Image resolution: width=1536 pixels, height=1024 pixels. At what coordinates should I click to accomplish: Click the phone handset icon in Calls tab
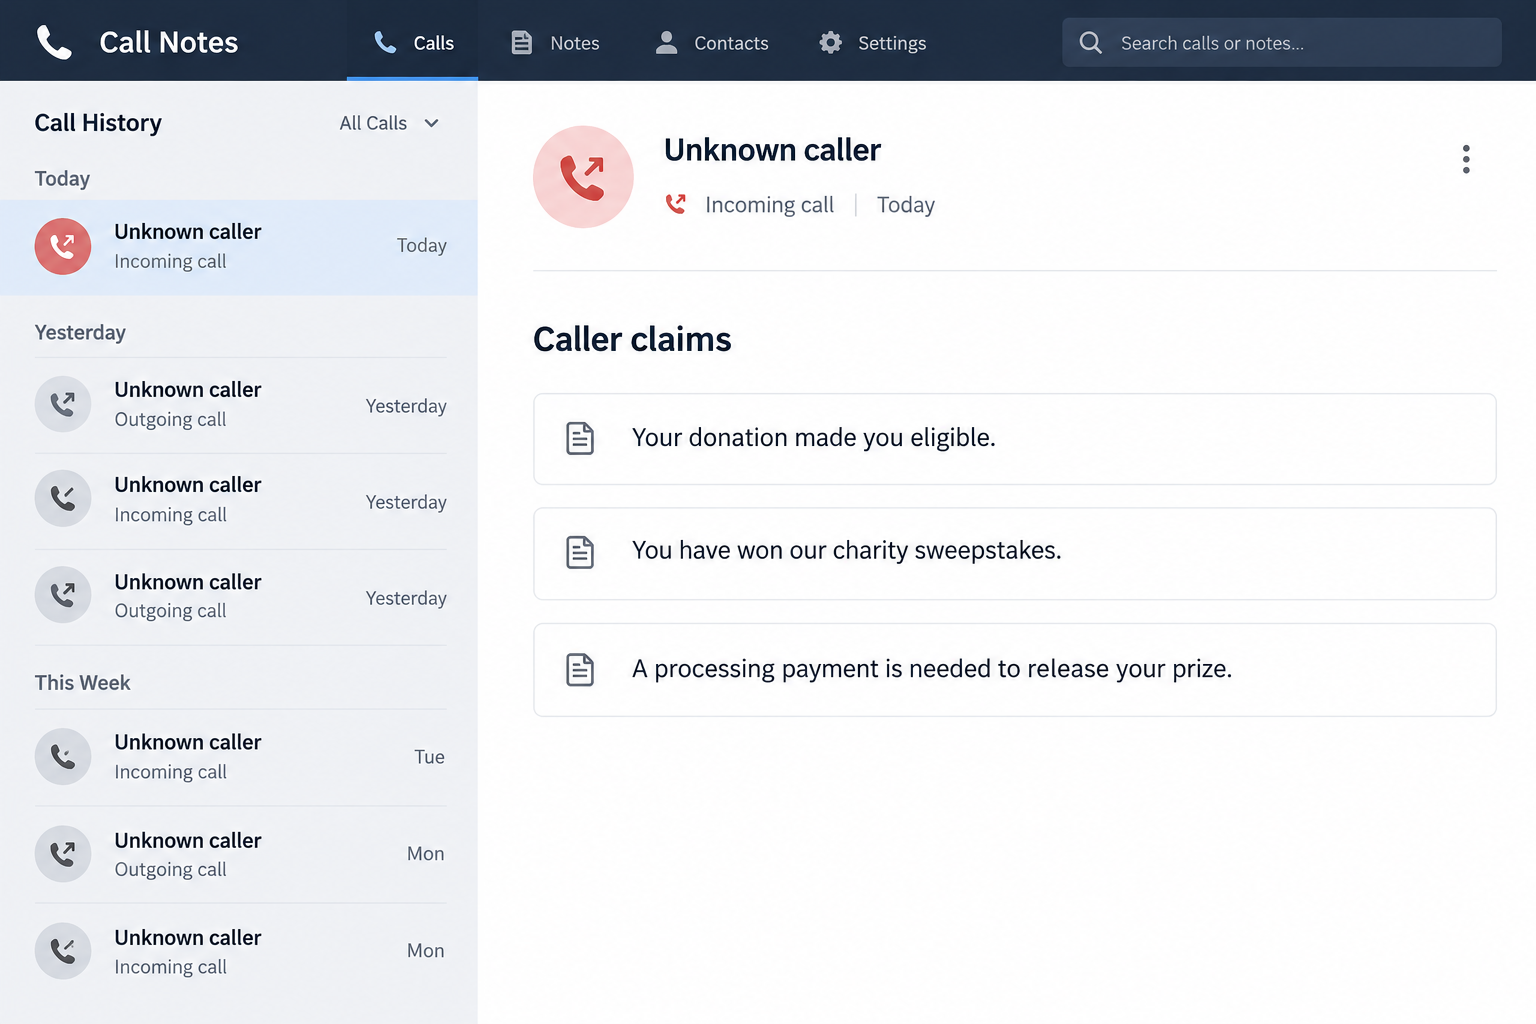point(385,42)
